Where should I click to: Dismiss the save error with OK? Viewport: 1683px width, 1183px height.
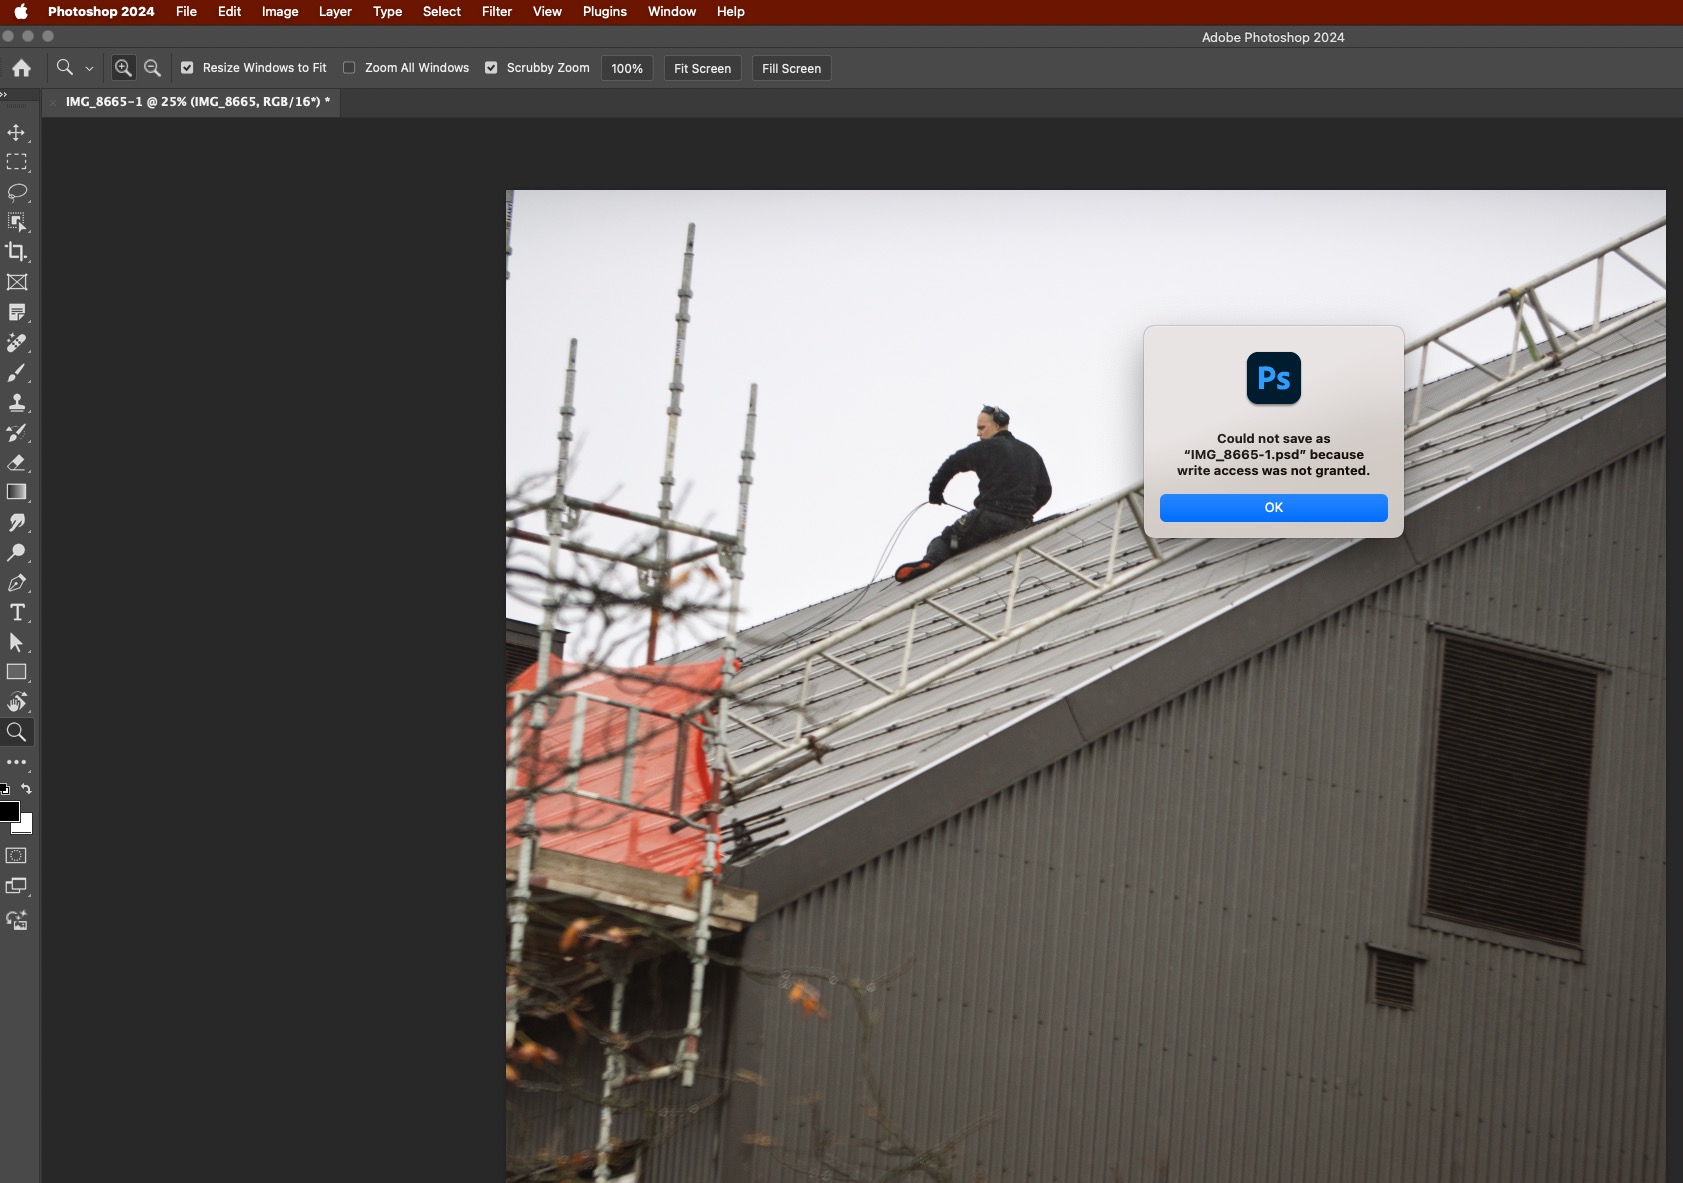(1273, 507)
